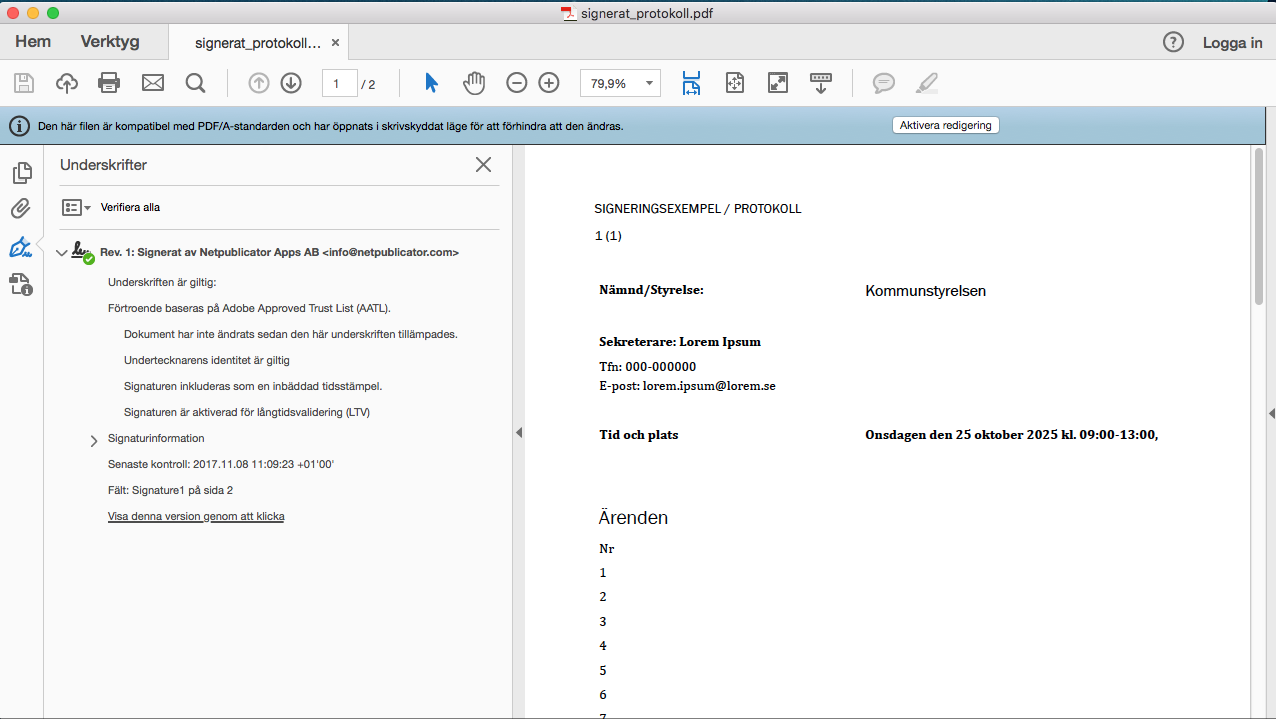Open the attachments paperclip panel
This screenshot has width=1276, height=719.
pyautogui.click(x=21, y=209)
